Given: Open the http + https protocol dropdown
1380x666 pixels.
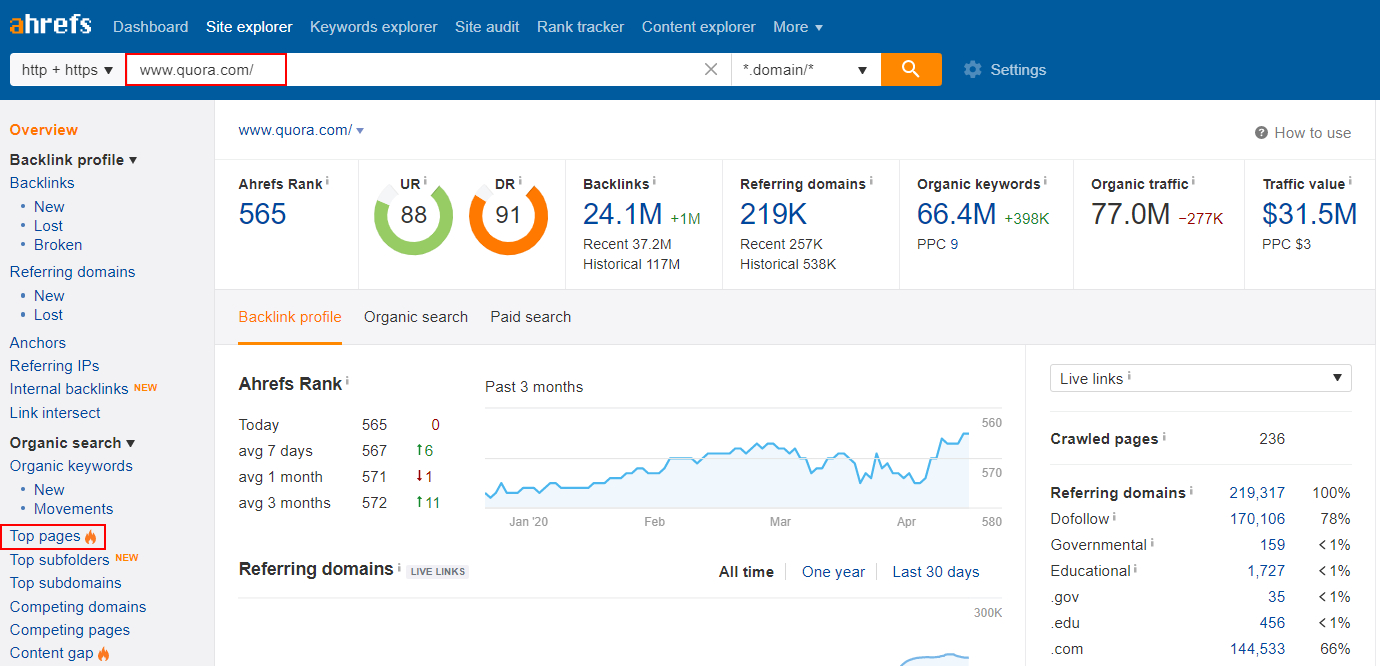Looking at the screenshot, I should 67,70.
